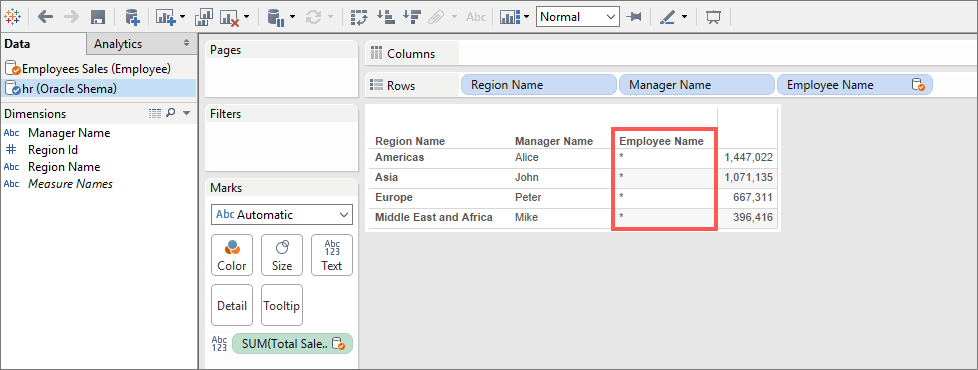Switch to the Analytics tab

click(x=118, y=44)
